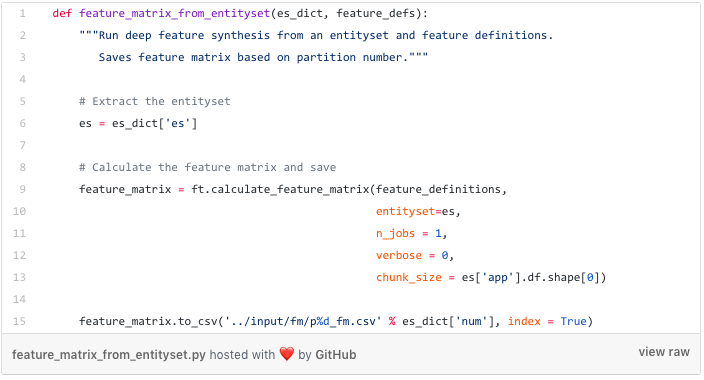Screen dimensions: 704x380
Task: Select line number 13
Action: 19,278
